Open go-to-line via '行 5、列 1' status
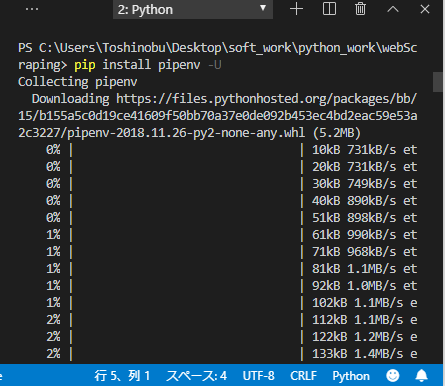 click(122, 376)
